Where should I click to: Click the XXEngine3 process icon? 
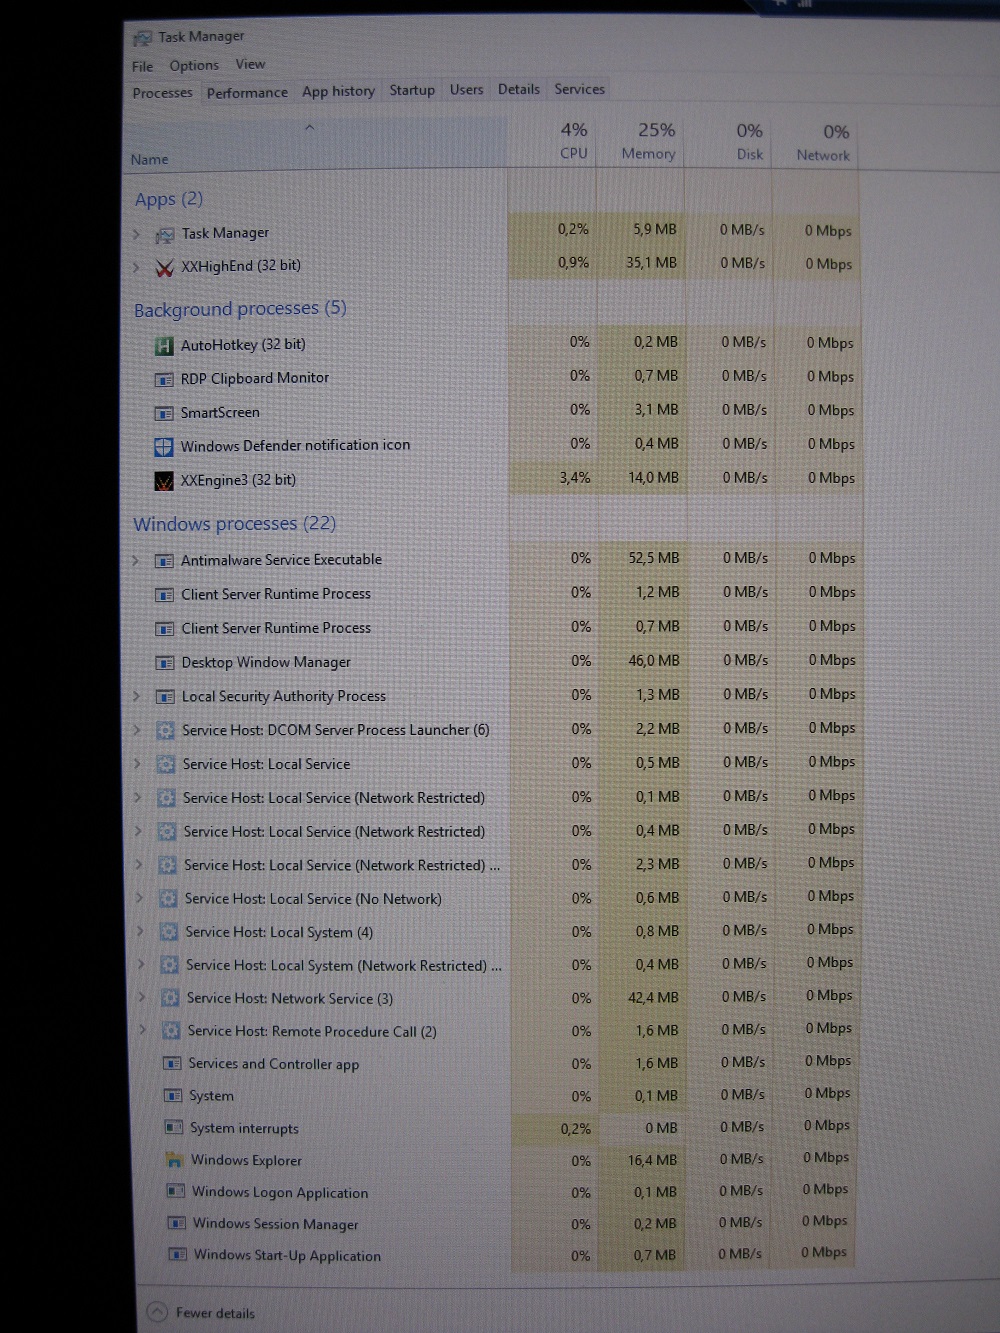(164, 482)
